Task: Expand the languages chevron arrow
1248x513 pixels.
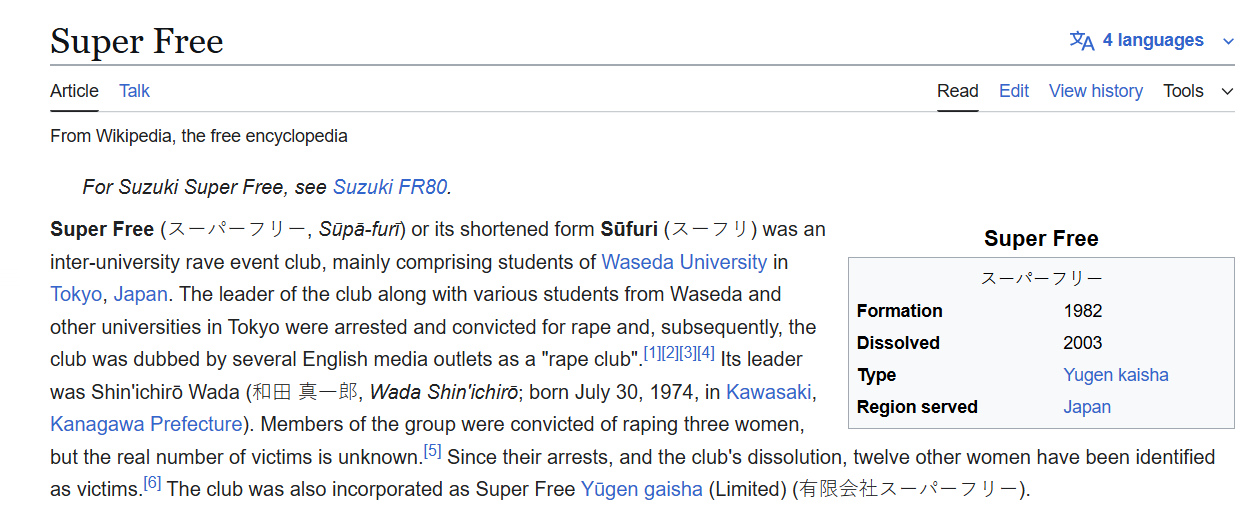Action: tap(1227, 41)
